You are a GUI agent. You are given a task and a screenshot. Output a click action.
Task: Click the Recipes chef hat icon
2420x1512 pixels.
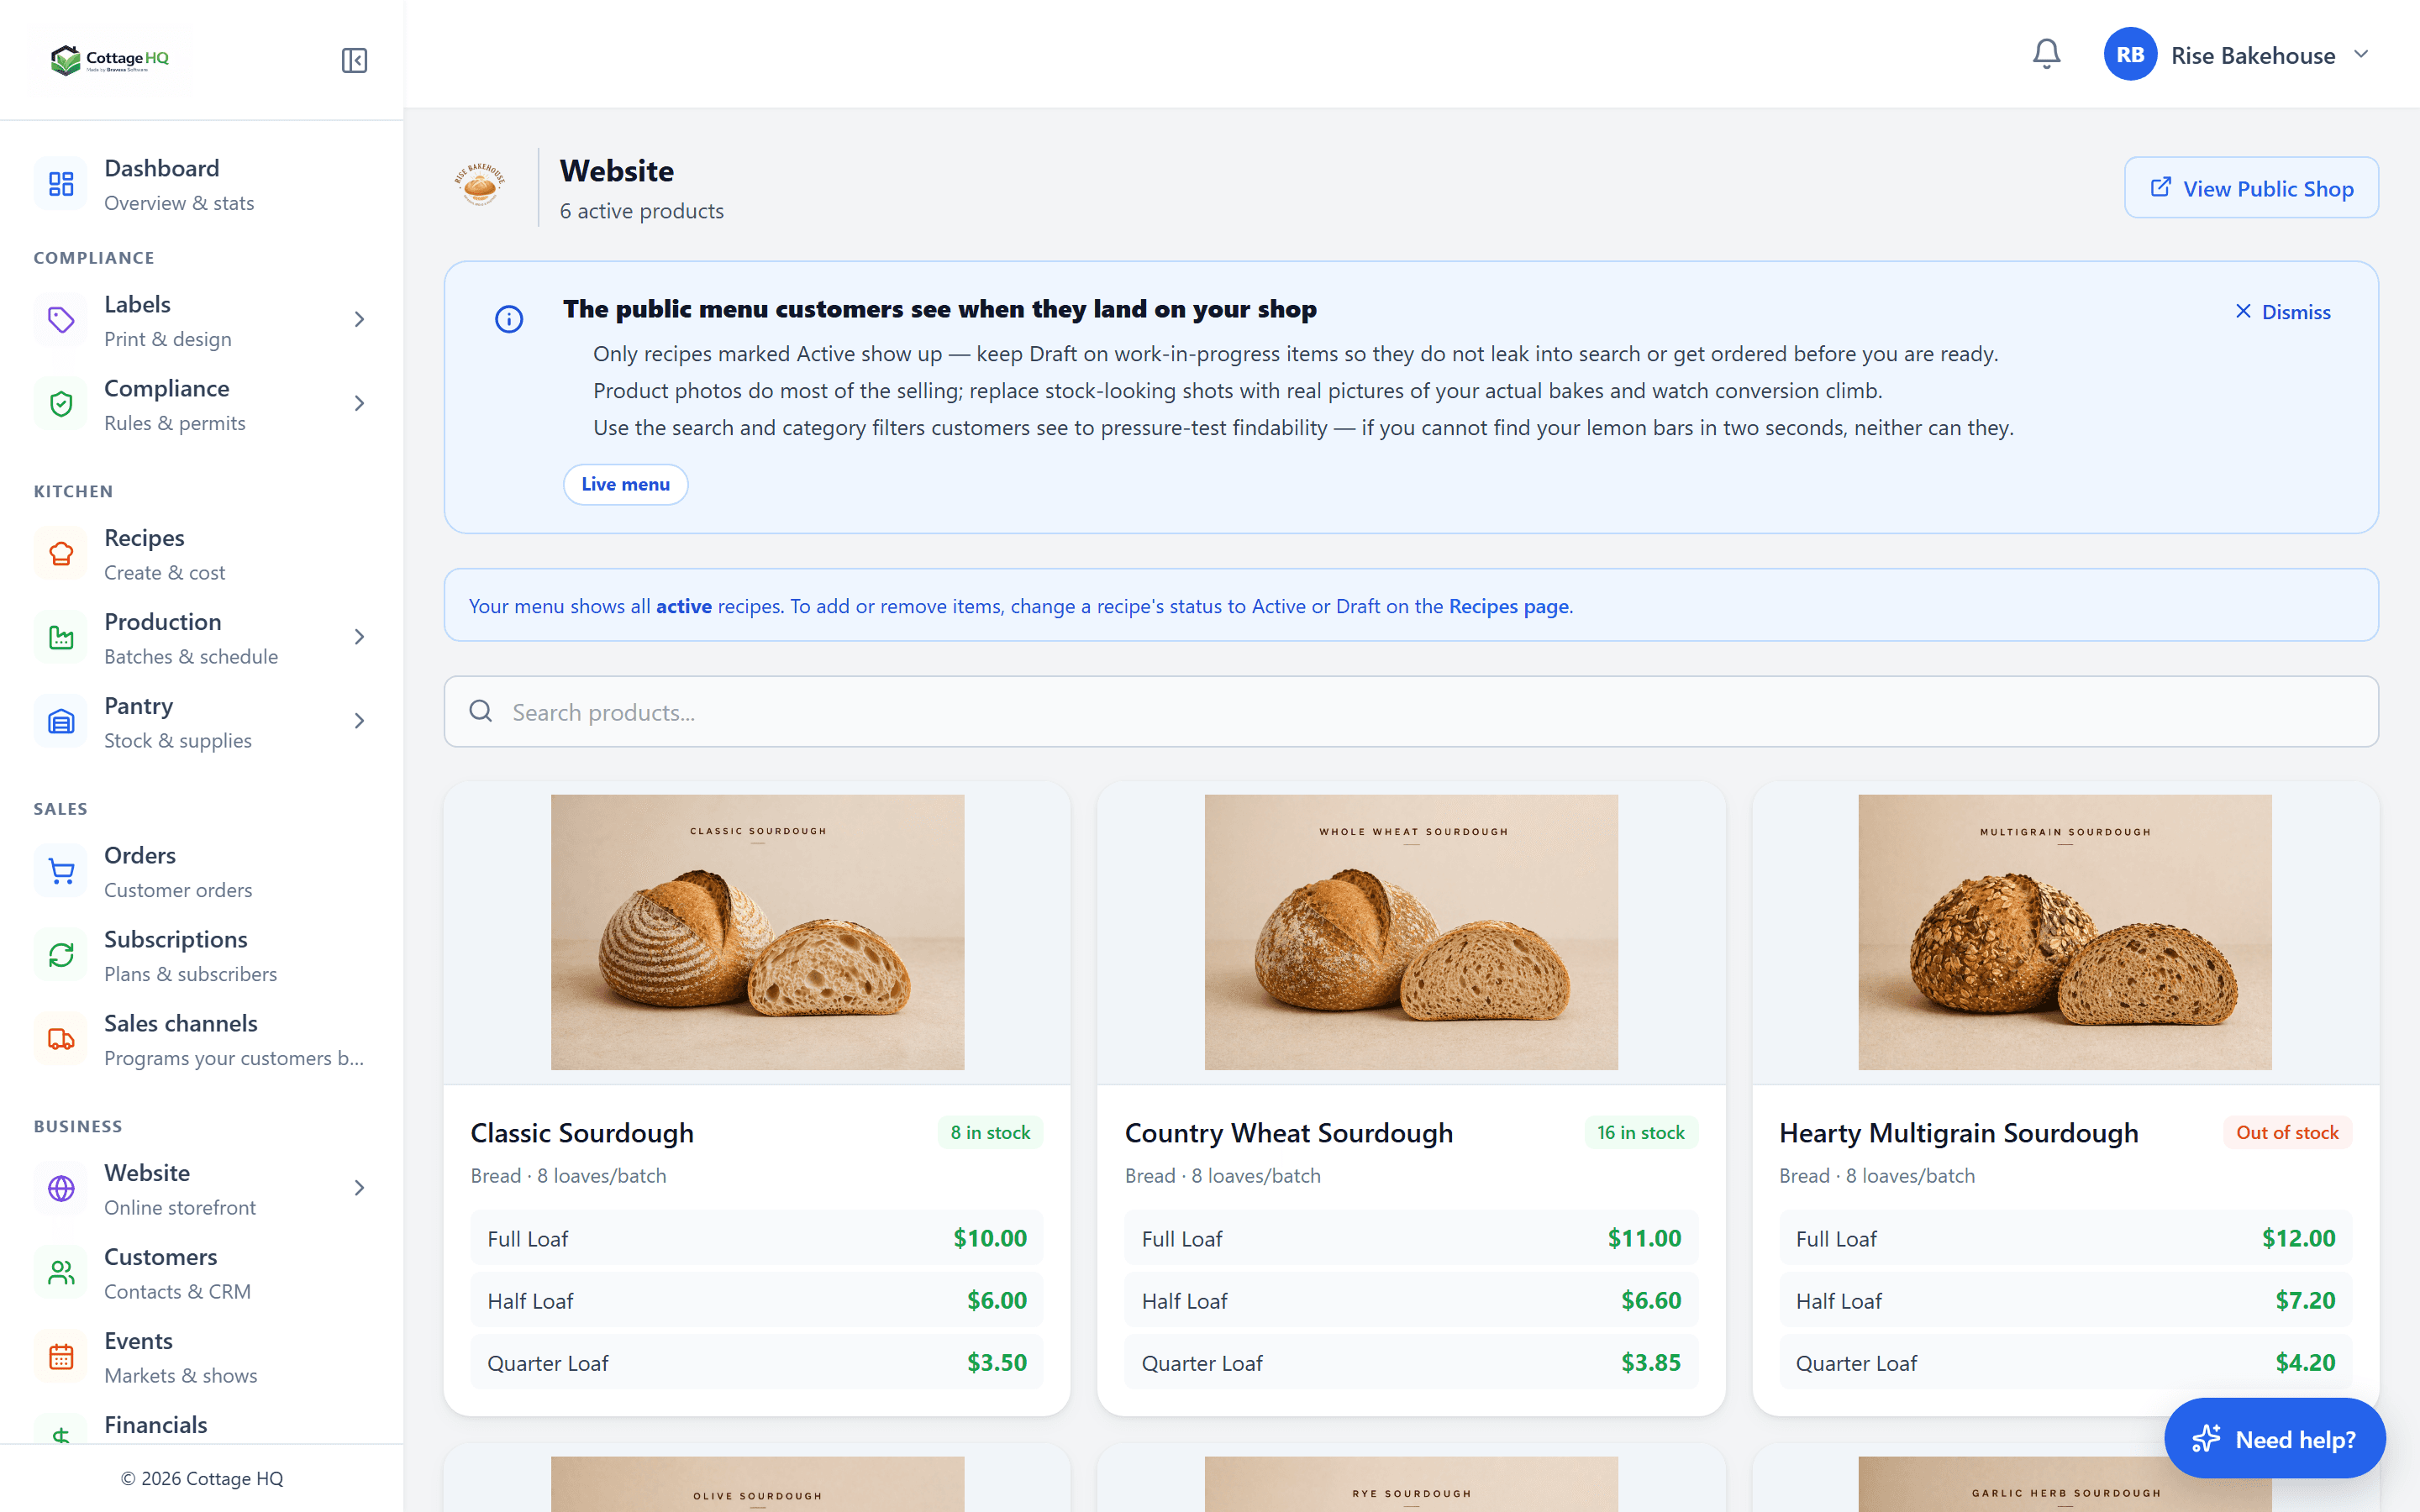coord(61,554)
